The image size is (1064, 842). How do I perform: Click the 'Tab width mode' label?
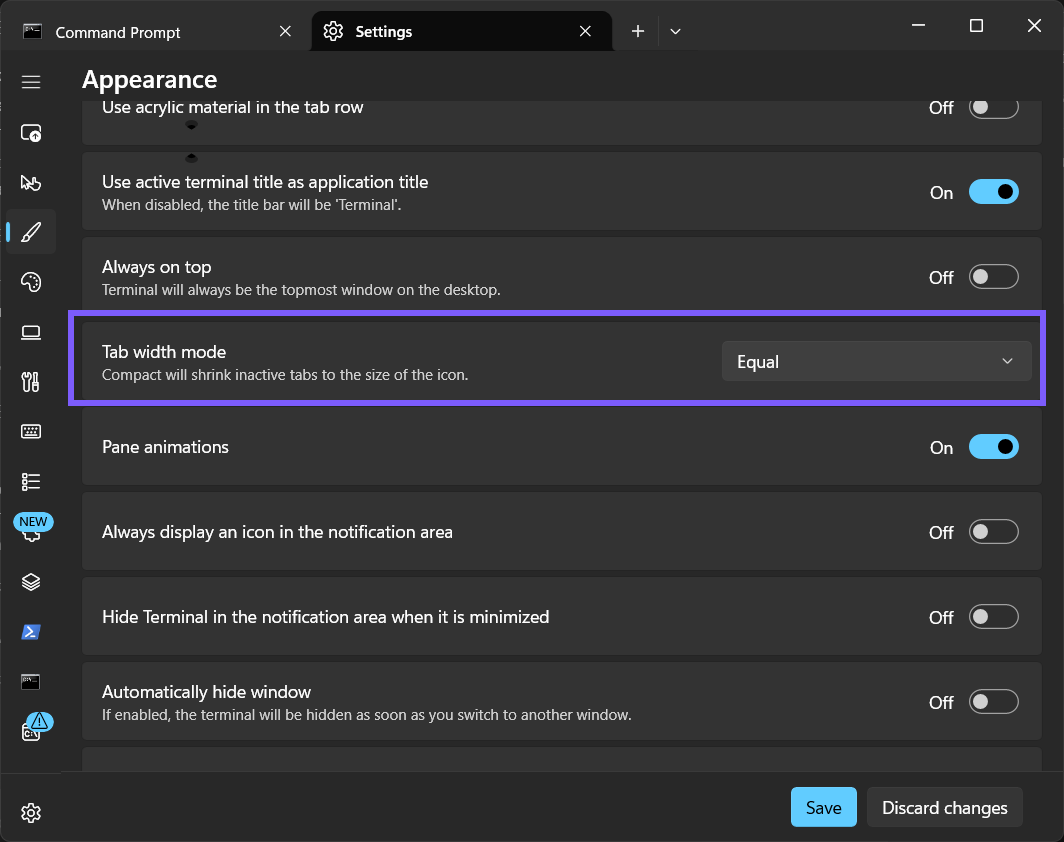pyautogui.click(x=164, y=351)
